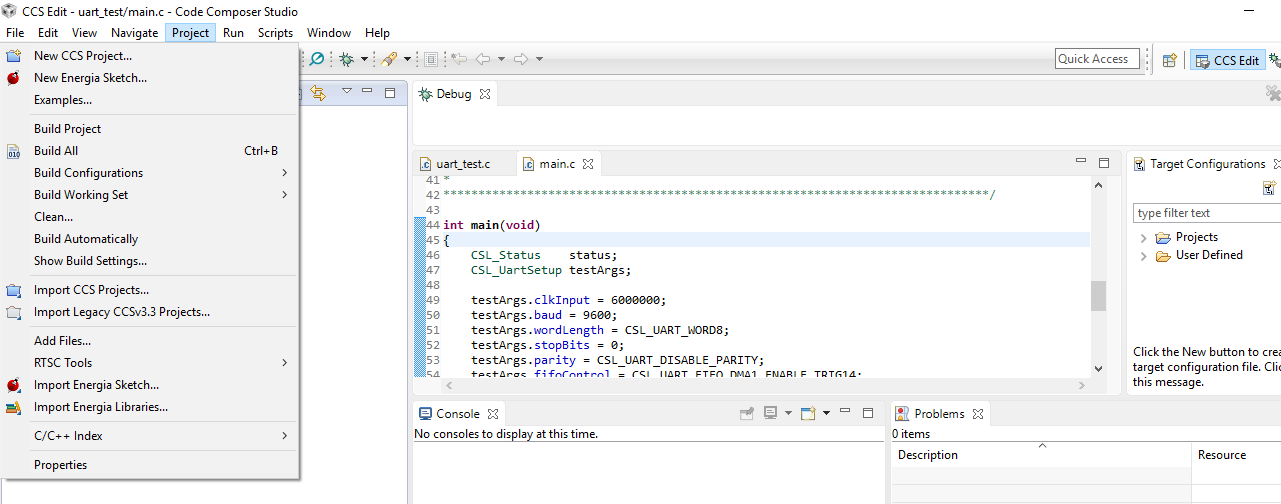This screenshot has width=1281, height=504.
Task: Select the Projects folder in Target Configurations
Action: pos(1187,237)
